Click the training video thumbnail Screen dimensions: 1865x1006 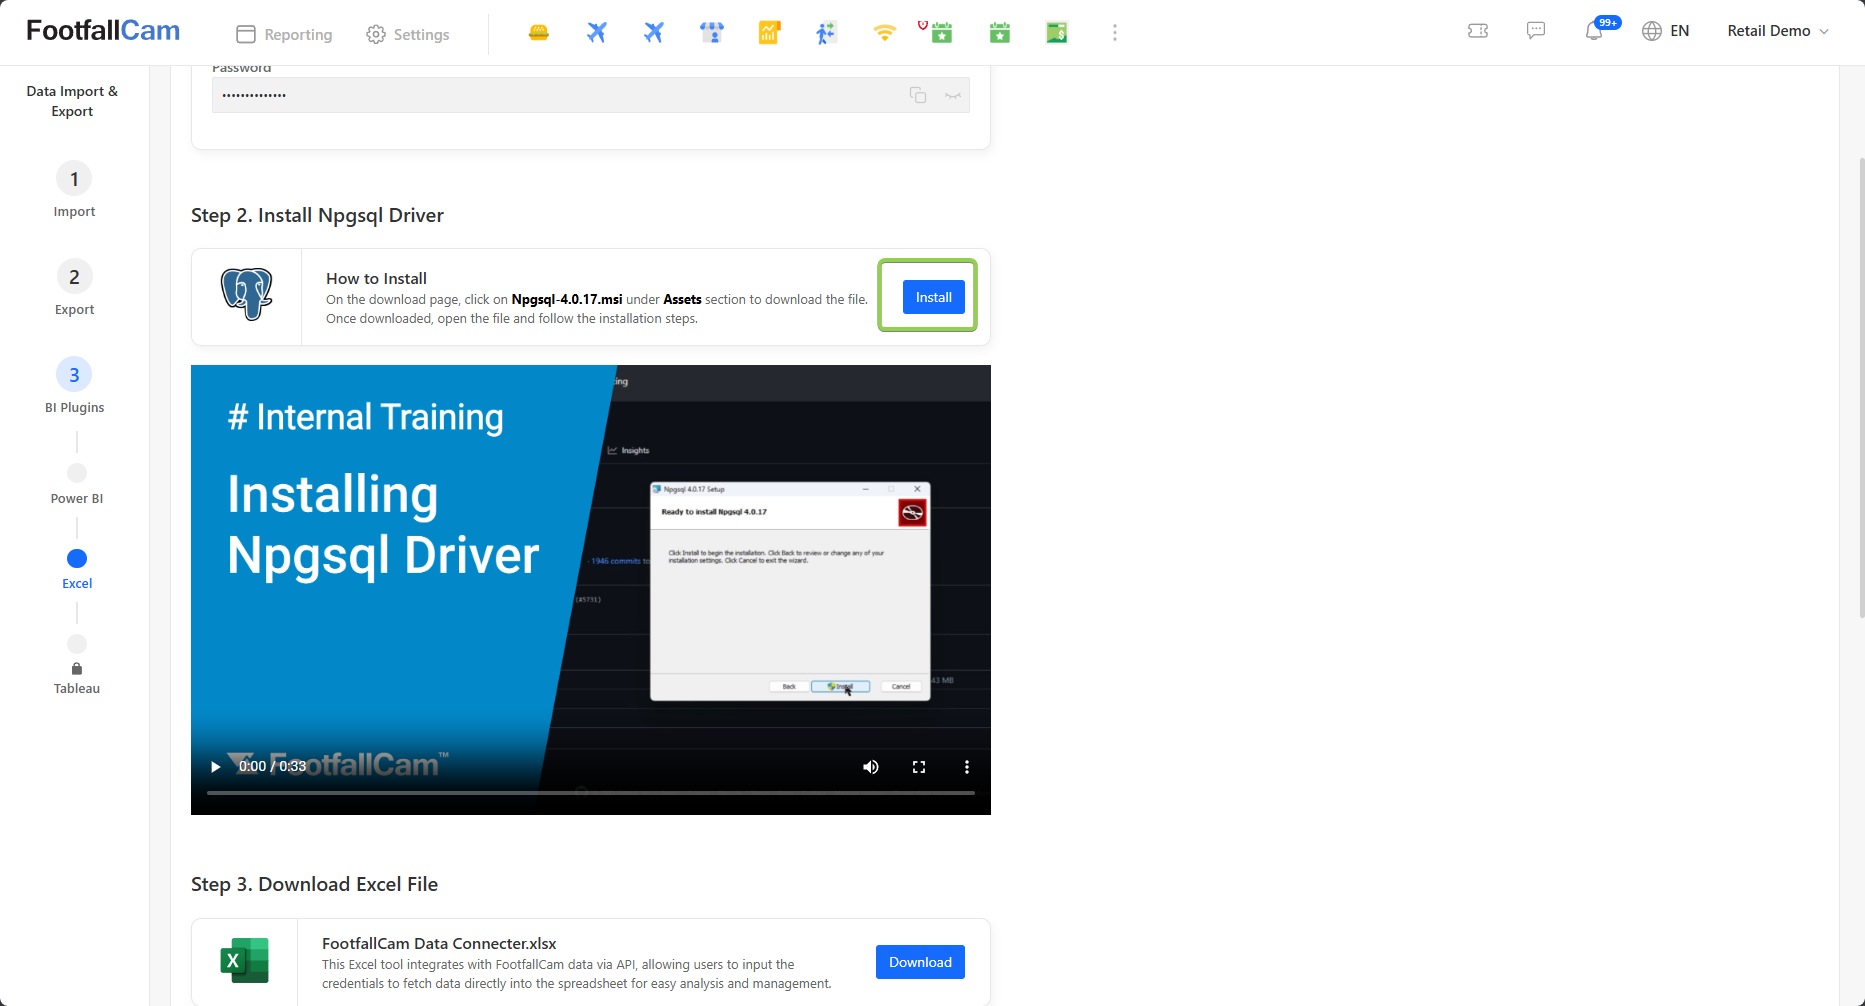click(x=591, y=590)
